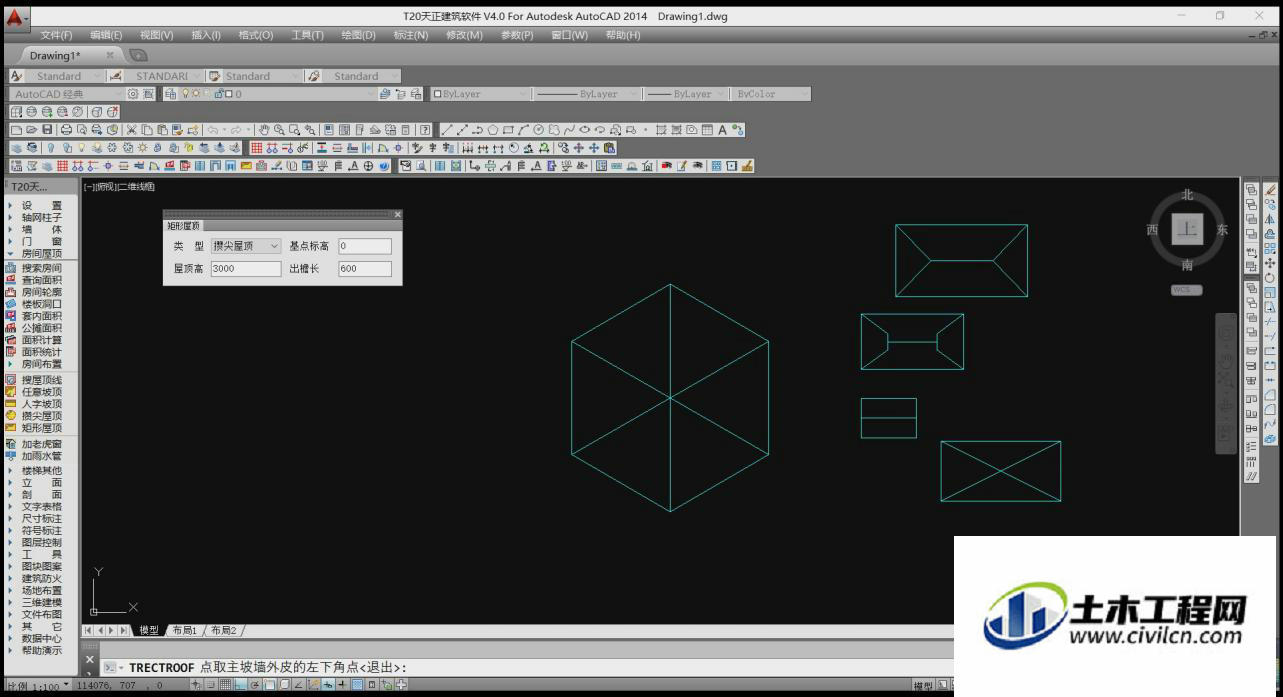Click the WCS coordinate system label
The height and width of the screenshot is (697, 1283).
click(1187, 290)
